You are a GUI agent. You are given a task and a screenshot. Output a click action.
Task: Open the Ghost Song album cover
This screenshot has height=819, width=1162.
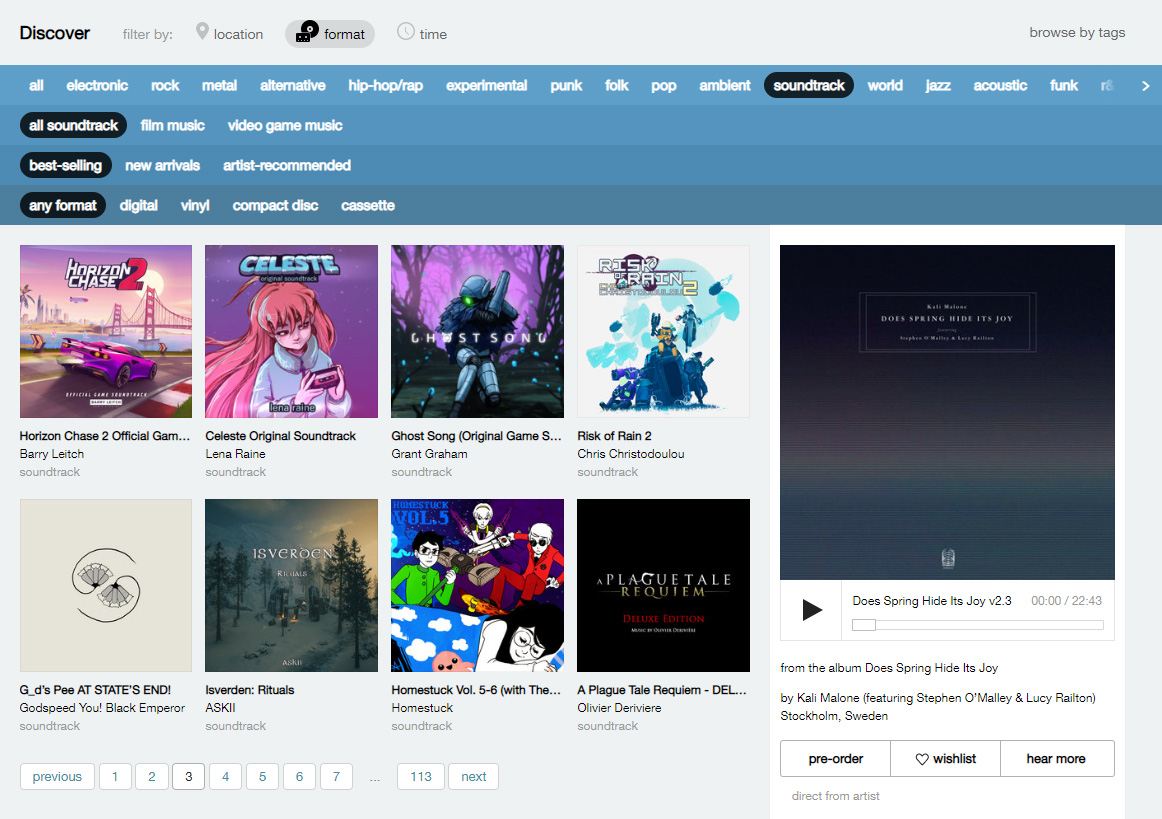tap(477, 331)
